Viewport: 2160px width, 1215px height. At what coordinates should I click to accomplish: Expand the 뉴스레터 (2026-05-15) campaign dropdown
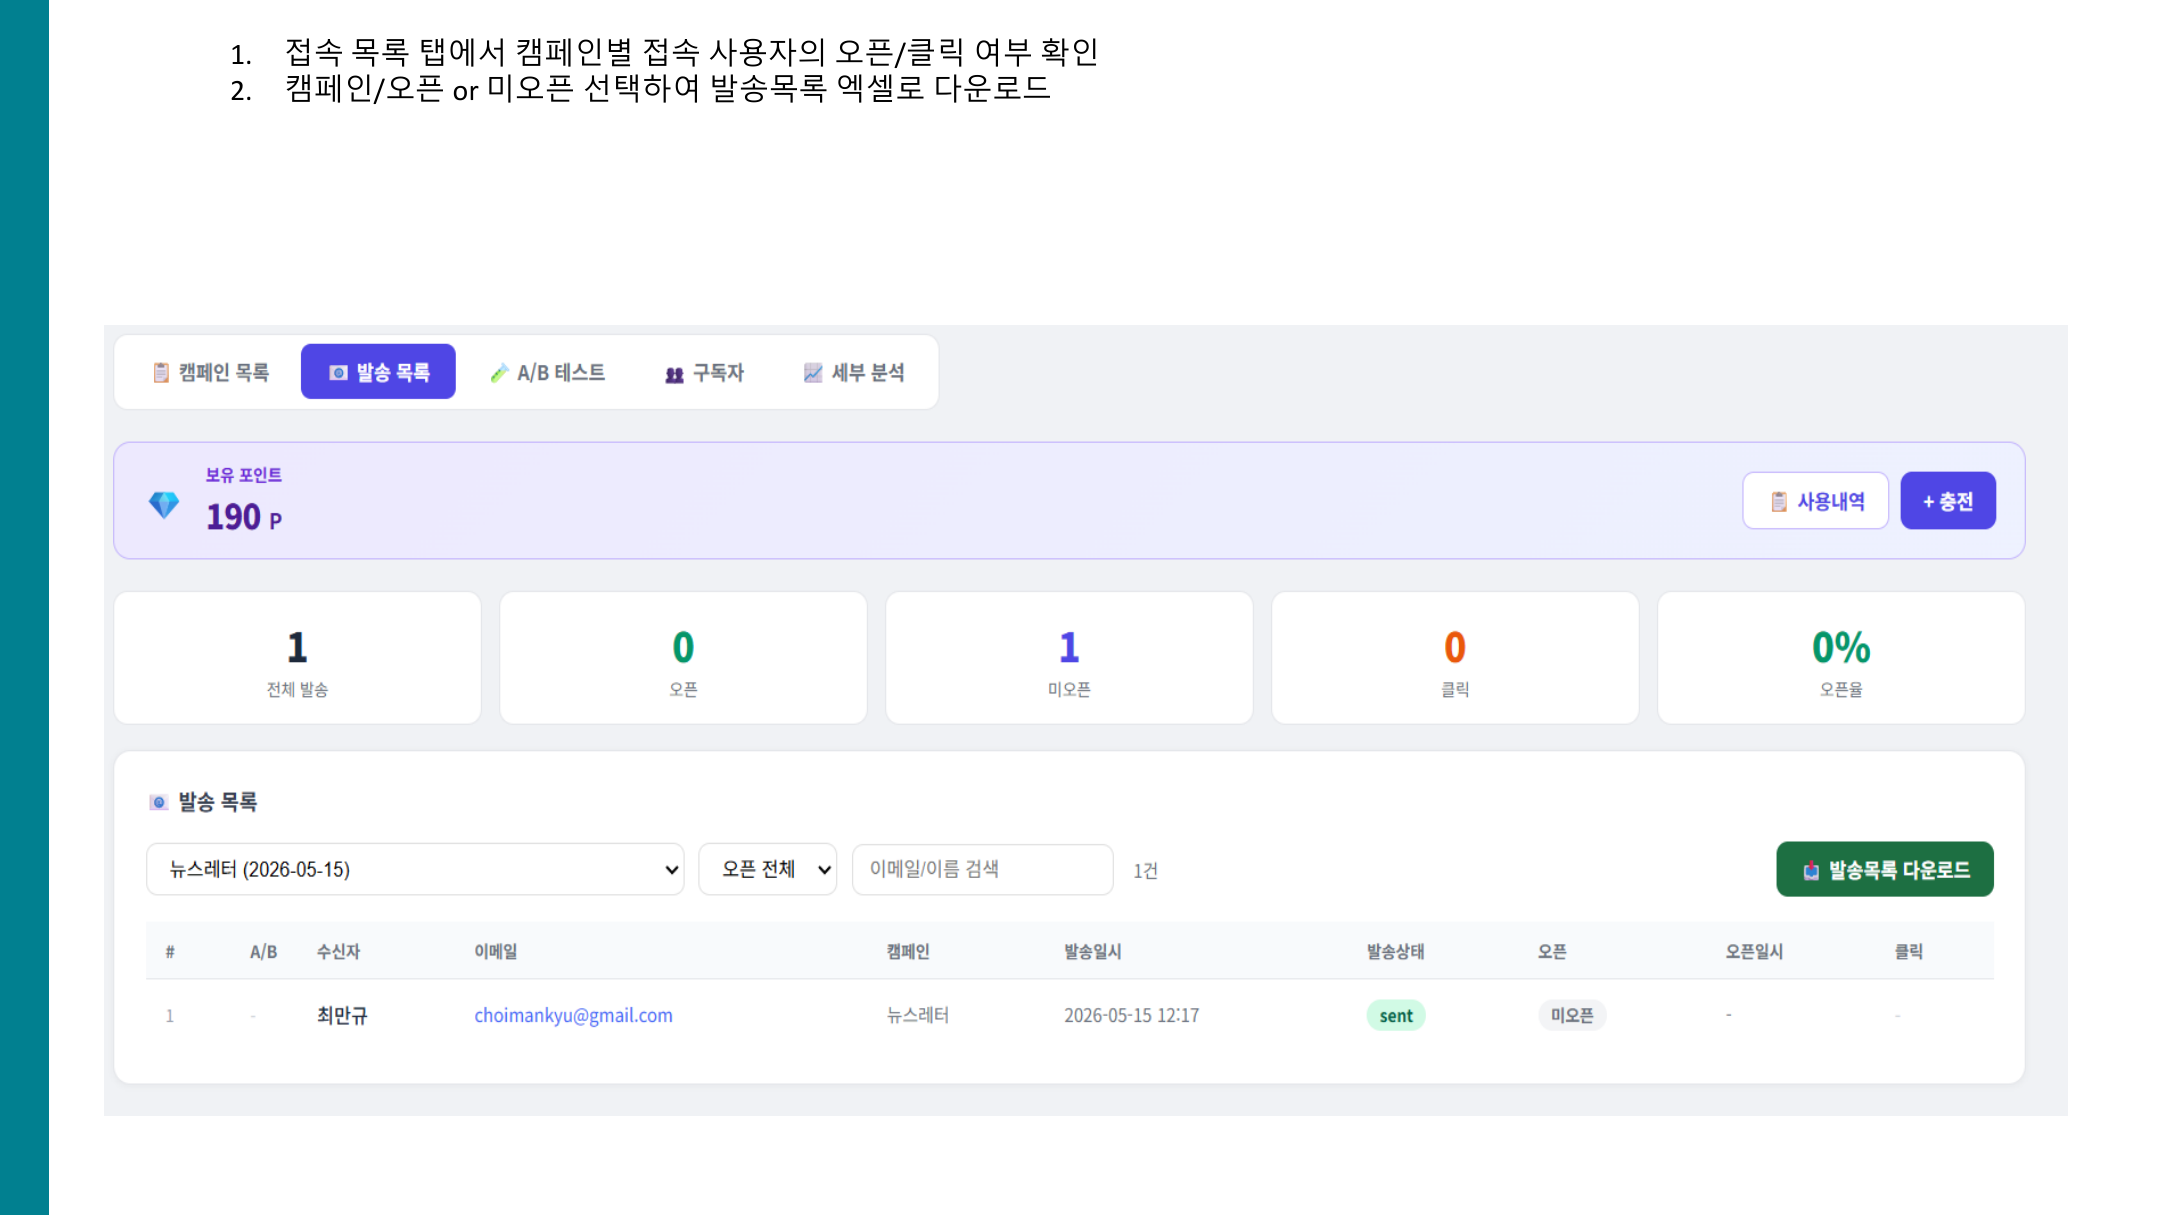pyautogui.click(x=415, y=869)
